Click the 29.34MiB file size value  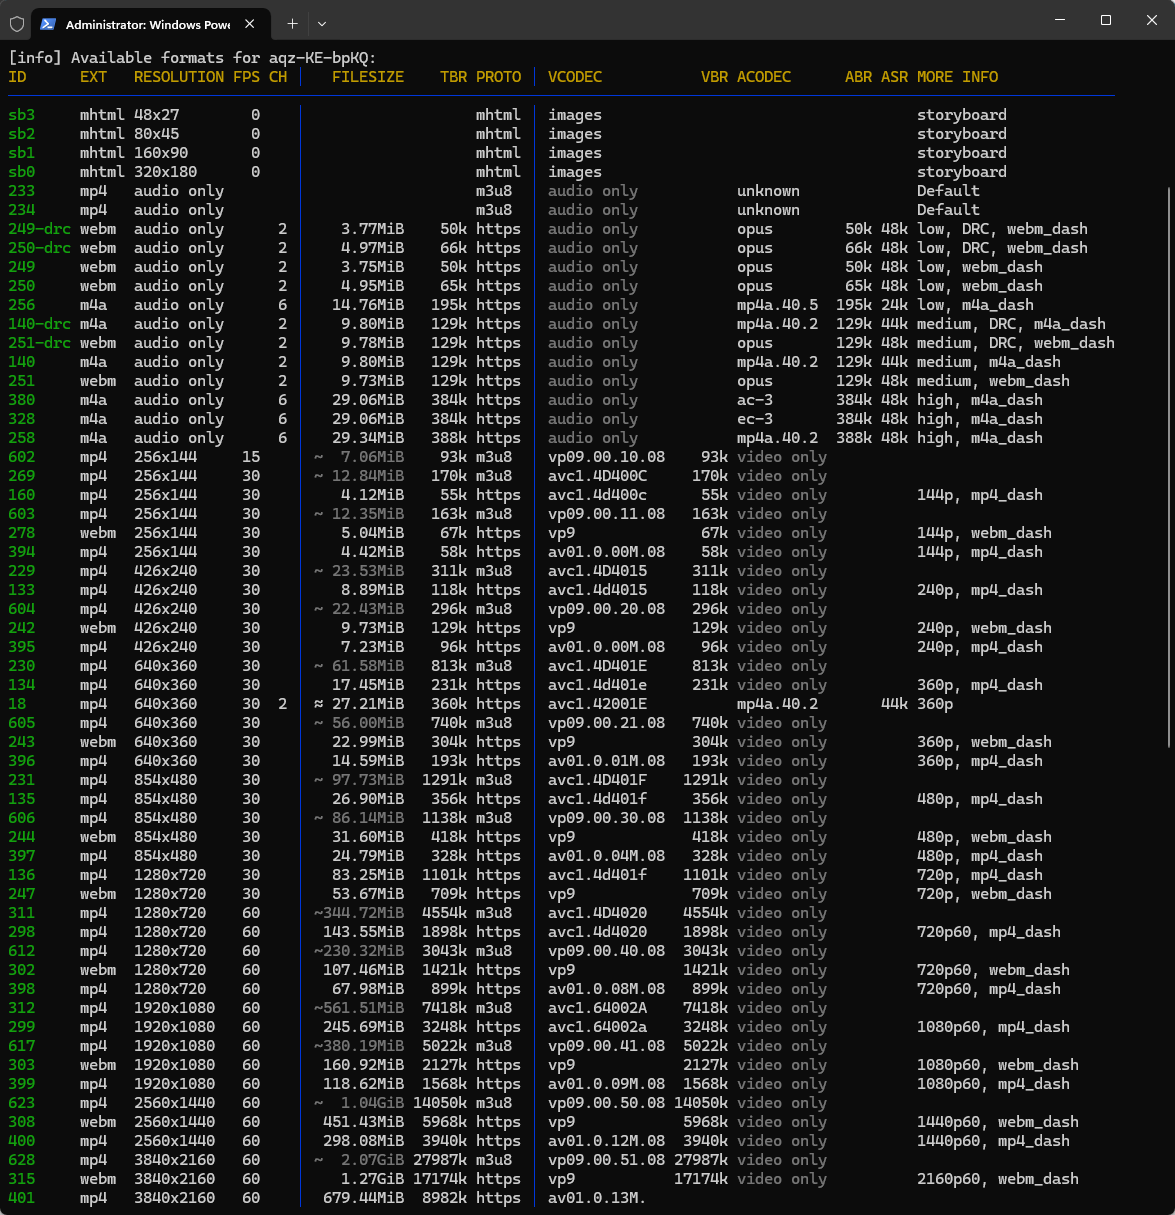coord(368,438)
